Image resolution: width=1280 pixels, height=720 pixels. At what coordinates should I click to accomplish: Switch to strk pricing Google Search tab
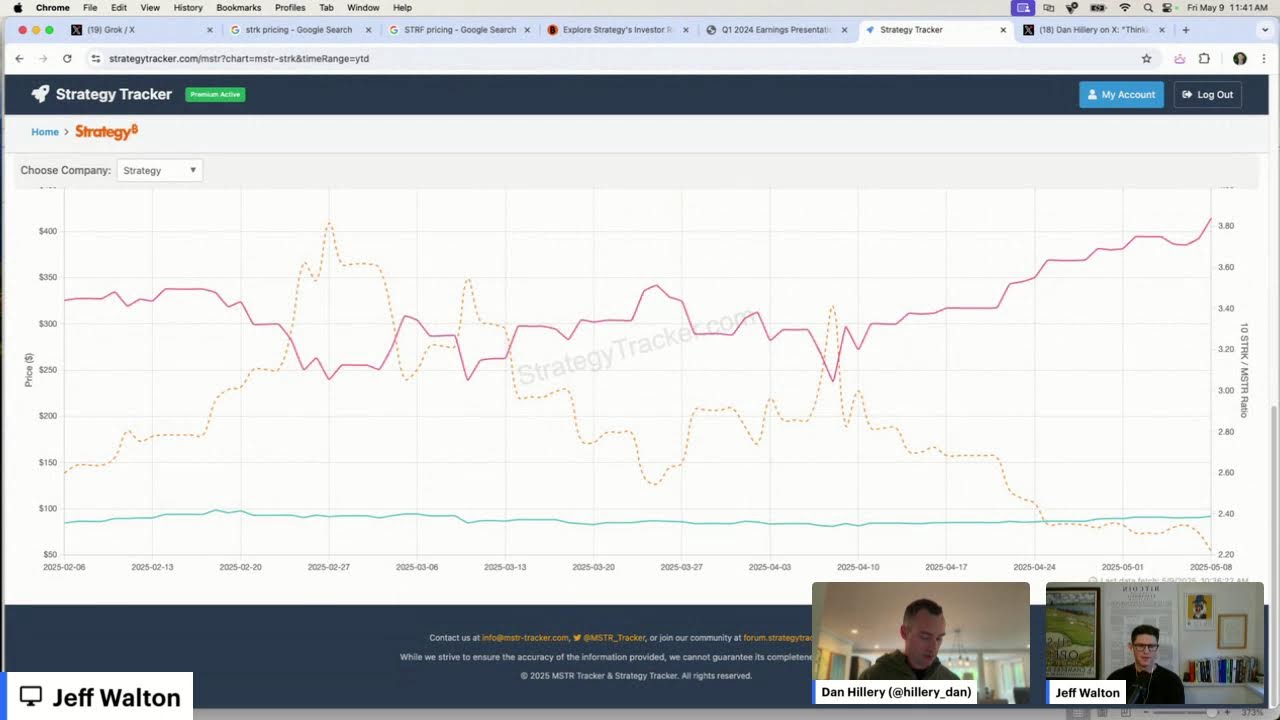pos(299,30)
